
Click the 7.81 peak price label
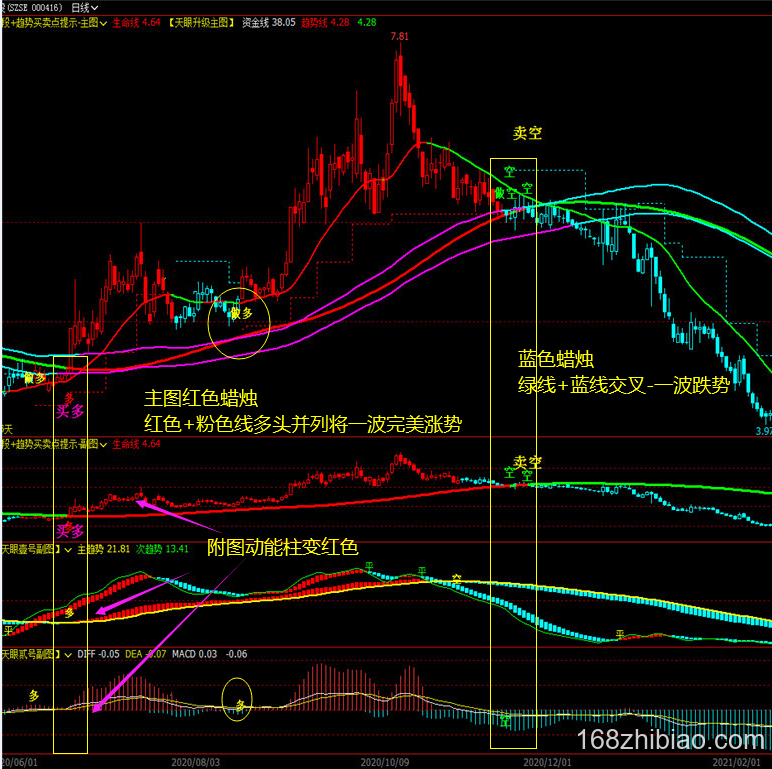tap(399, 37)
